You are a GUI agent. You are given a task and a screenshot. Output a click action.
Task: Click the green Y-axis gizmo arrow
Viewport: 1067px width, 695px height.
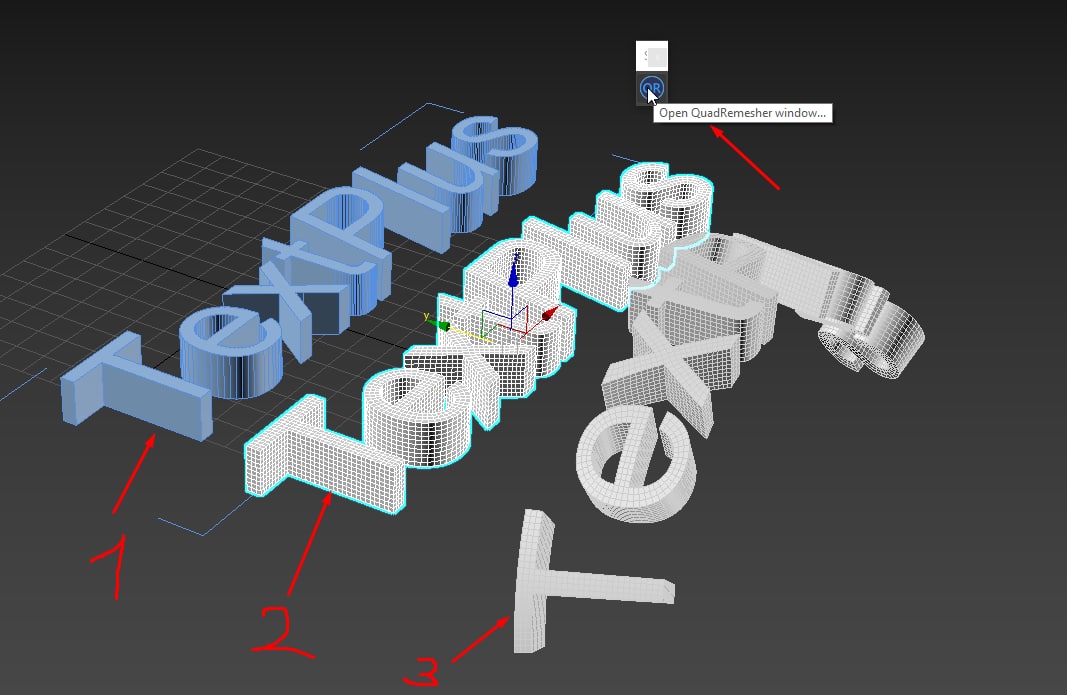(x=442, y=326)
